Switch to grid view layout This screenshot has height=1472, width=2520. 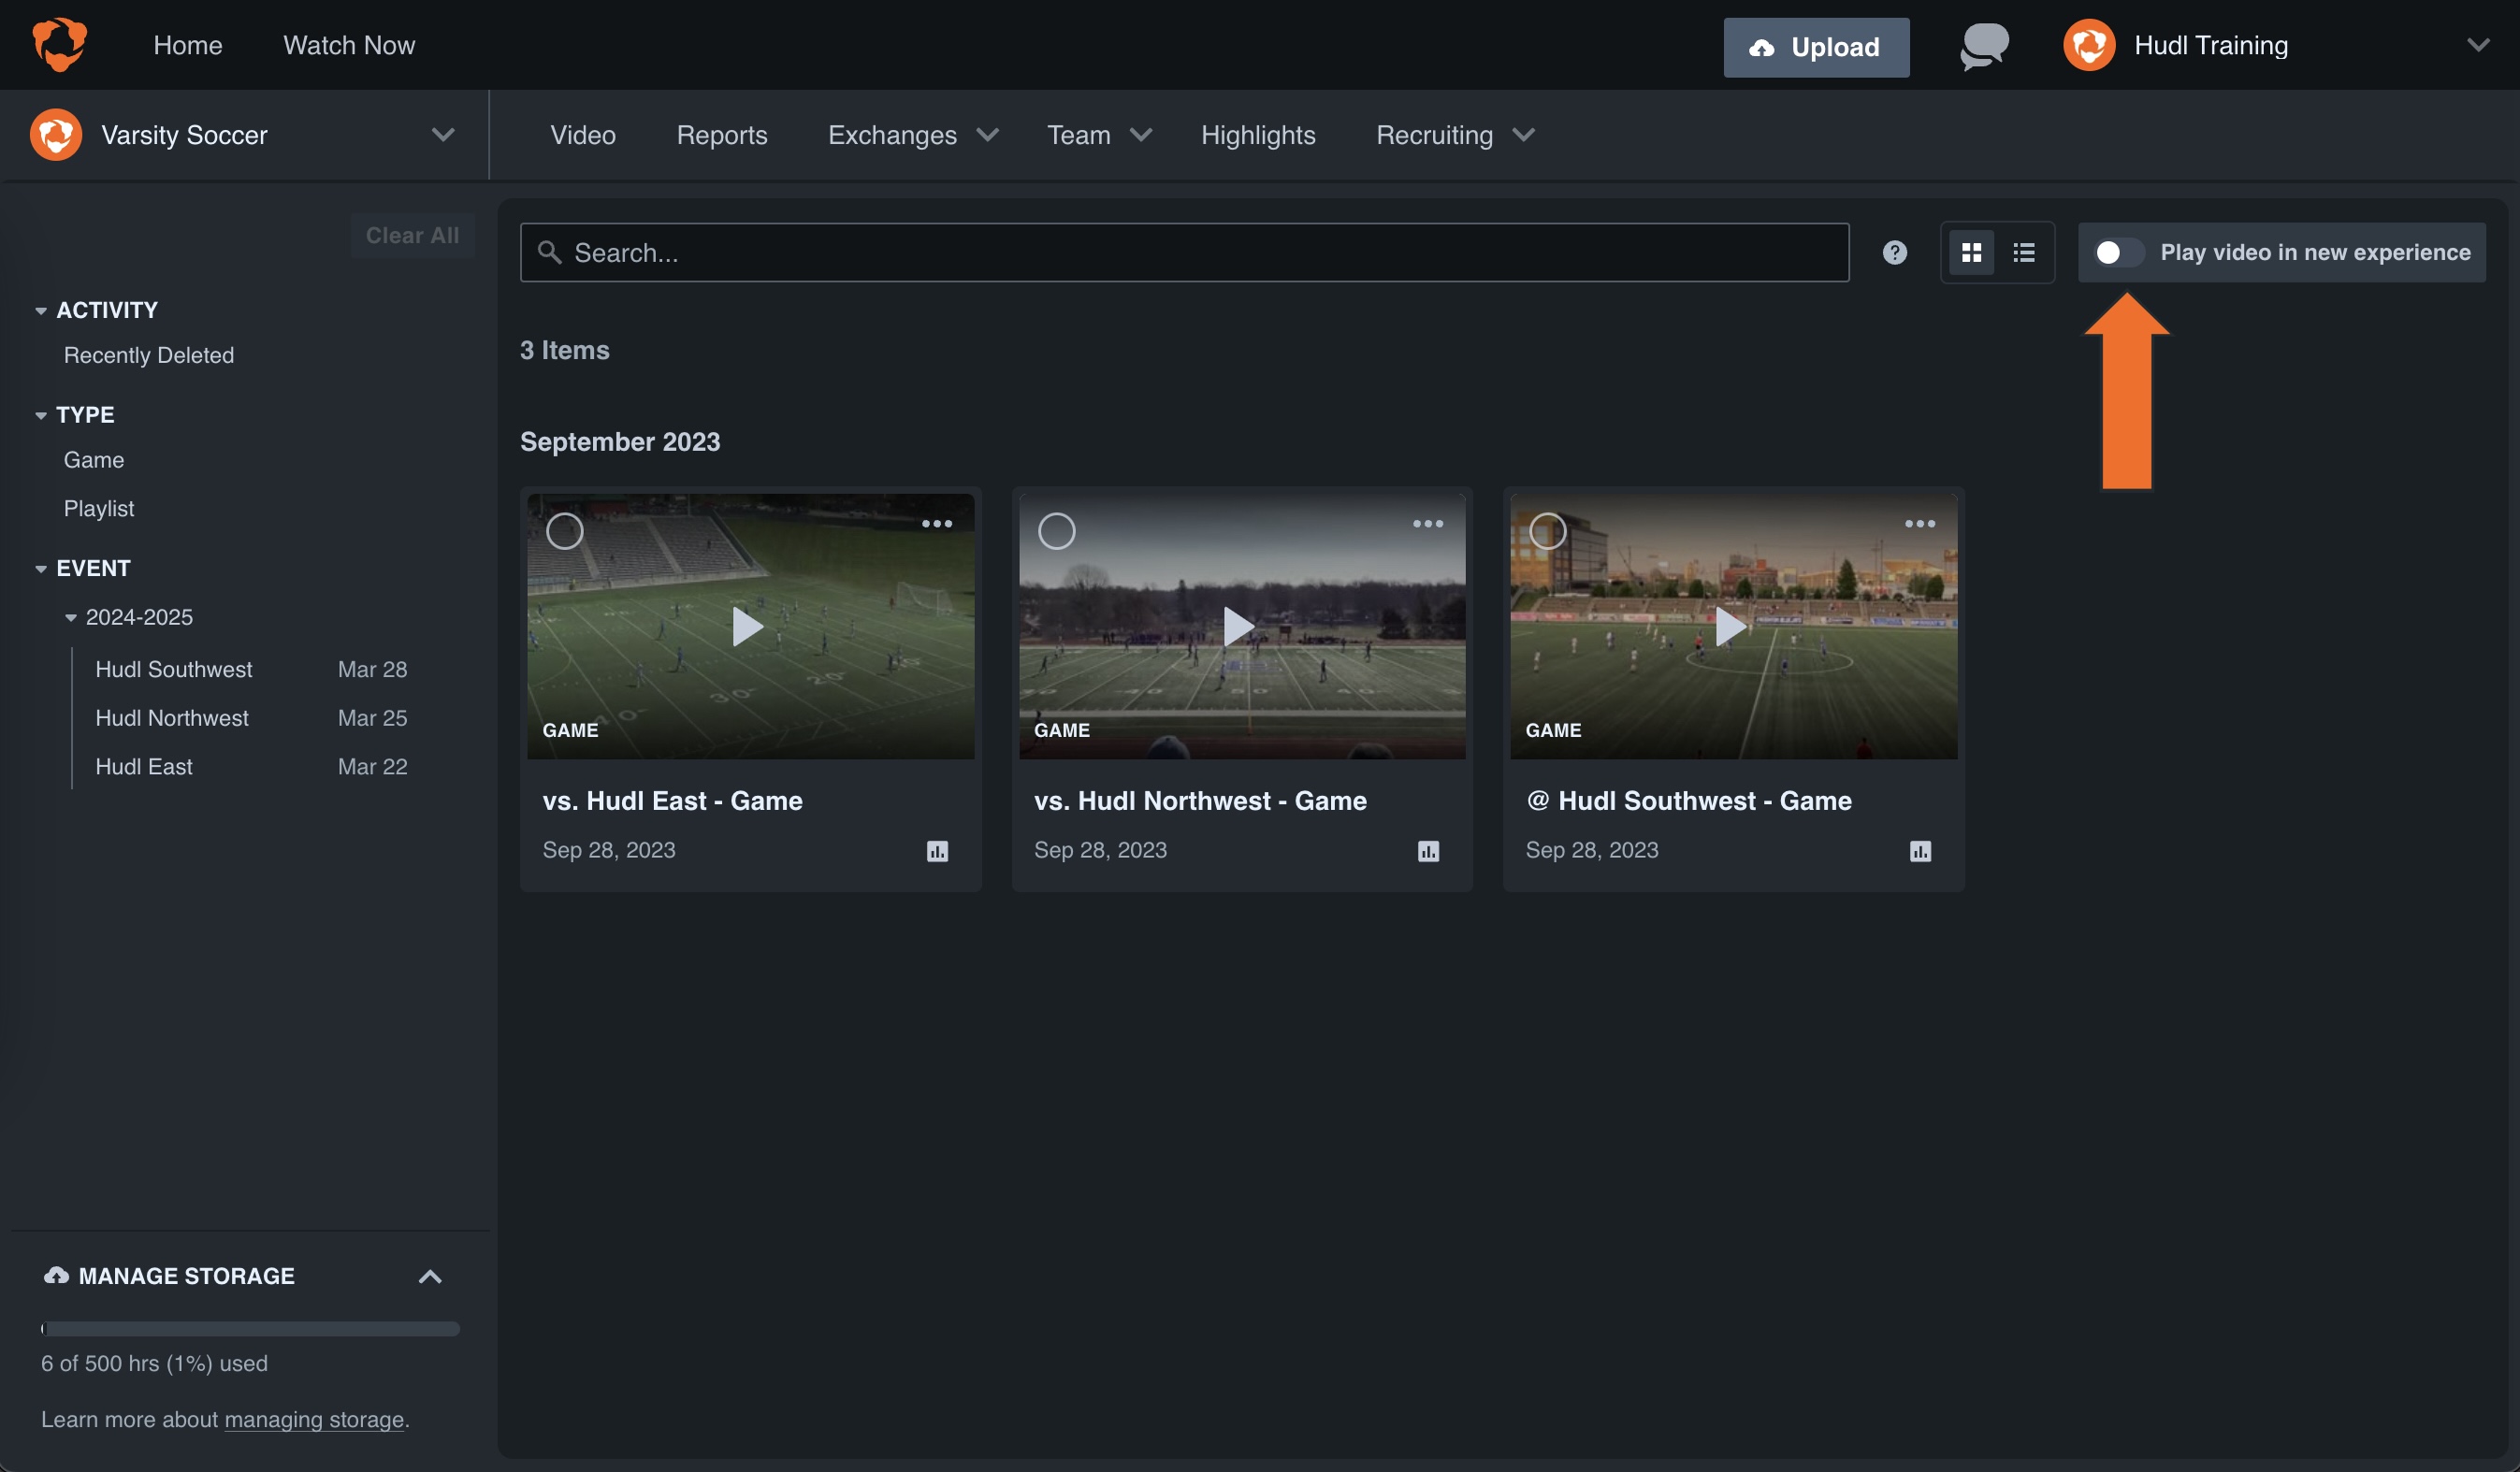(1972, 252)
